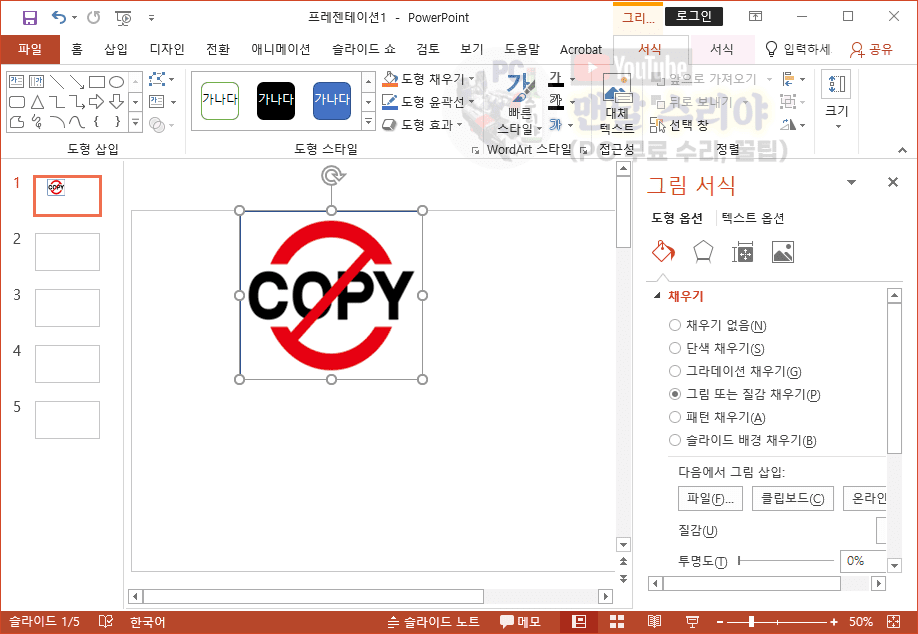Switch to Reading view
The image size is (918, 634).
pyautogui.click(x=655, y=622)
